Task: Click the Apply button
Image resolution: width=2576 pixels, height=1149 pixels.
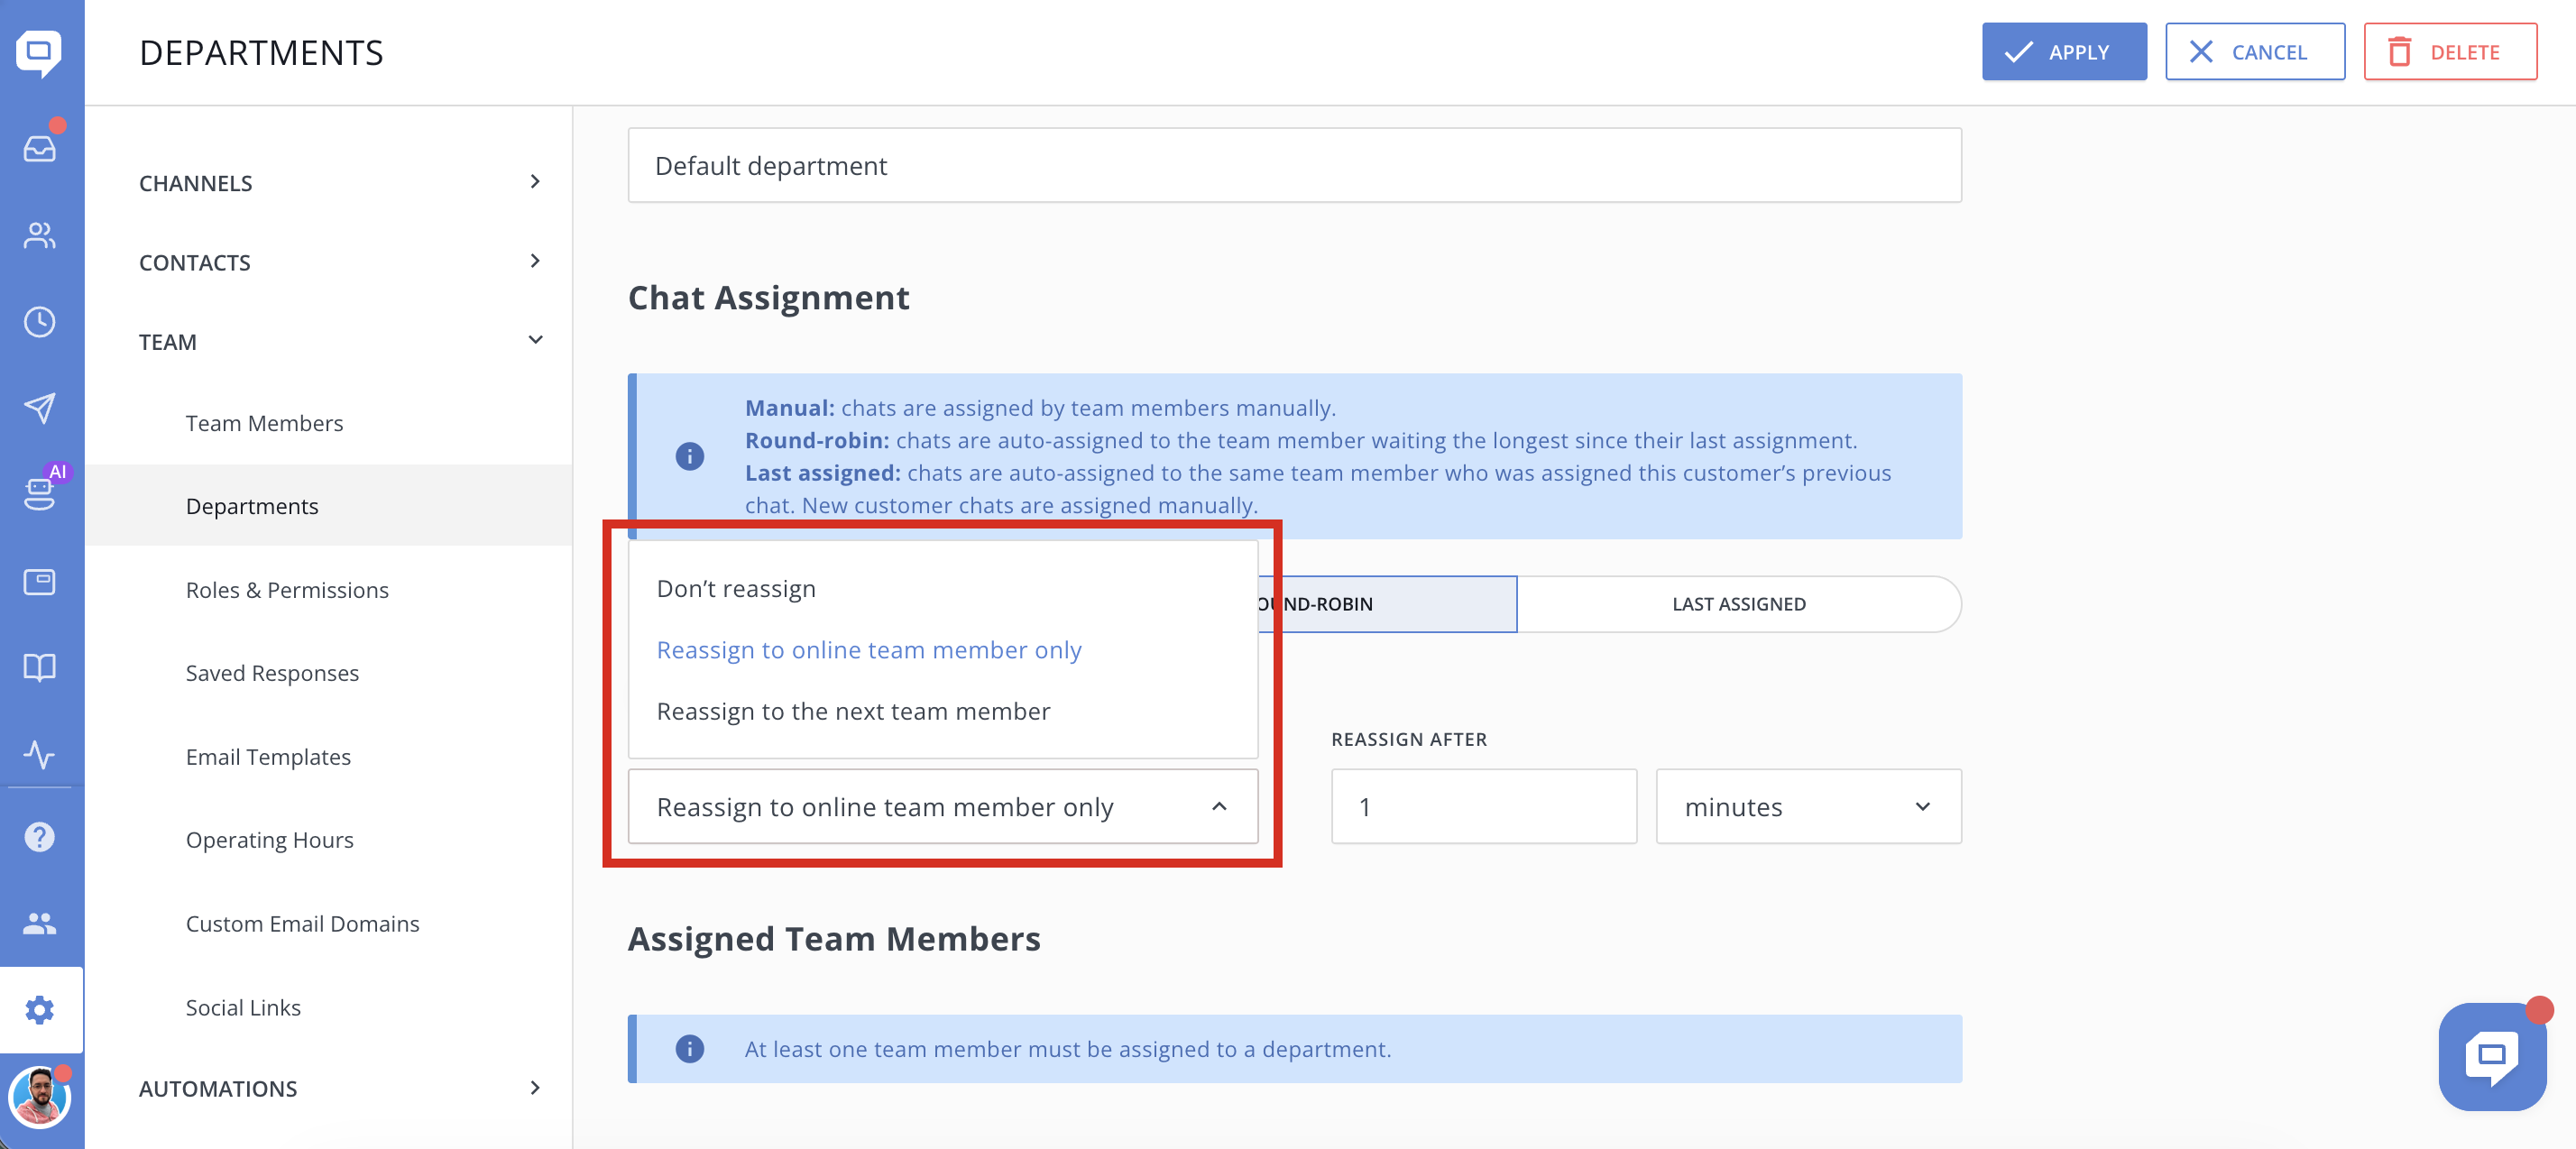Action: [x=2063, y=52]
